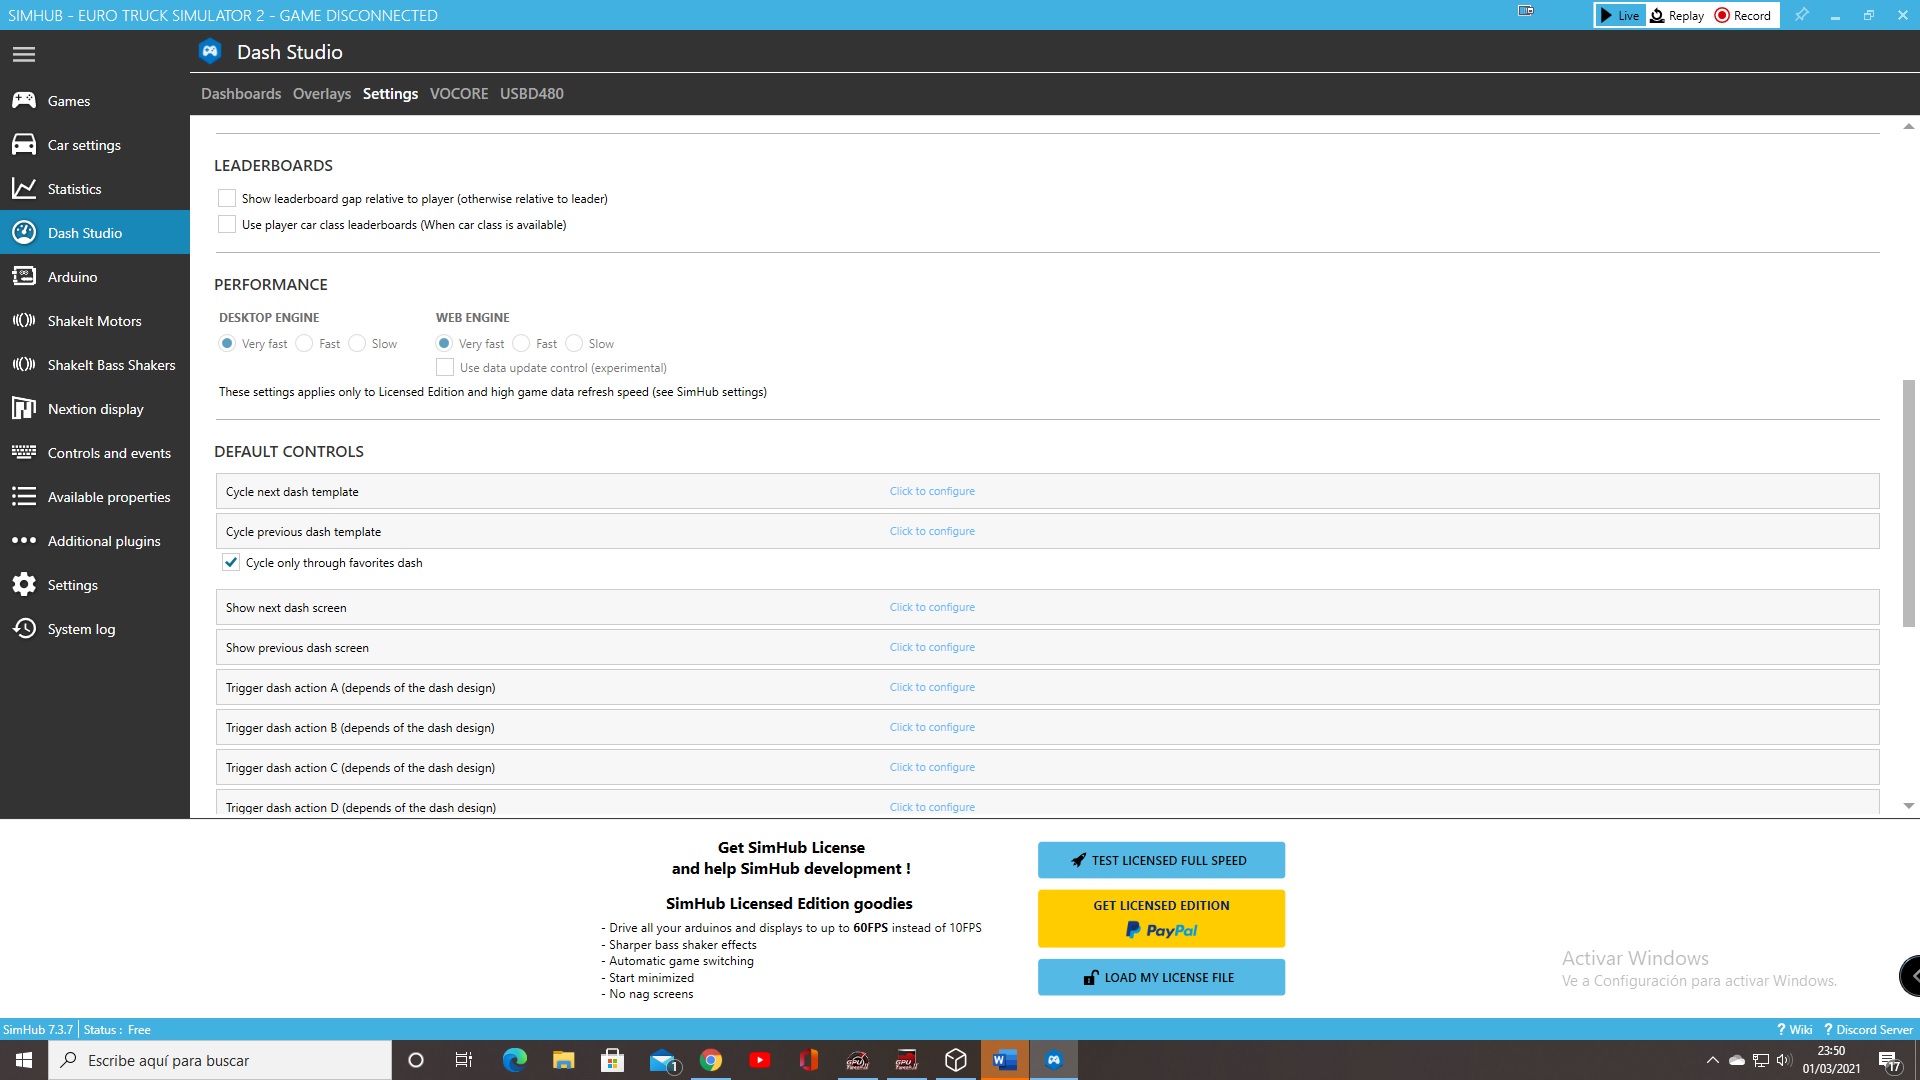Open Task View on taskbar

click(x=464, y=1060)
